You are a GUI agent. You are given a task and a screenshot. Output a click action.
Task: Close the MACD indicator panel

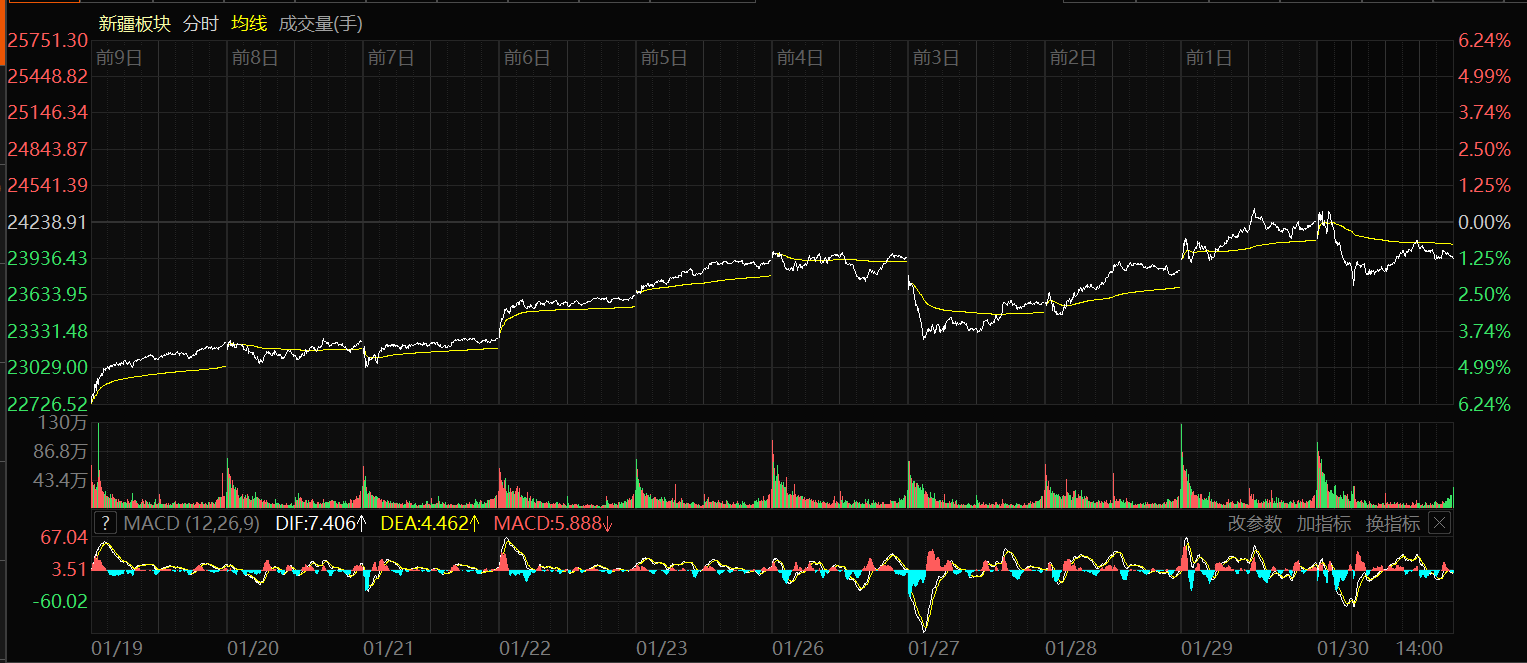(1439, 523)
